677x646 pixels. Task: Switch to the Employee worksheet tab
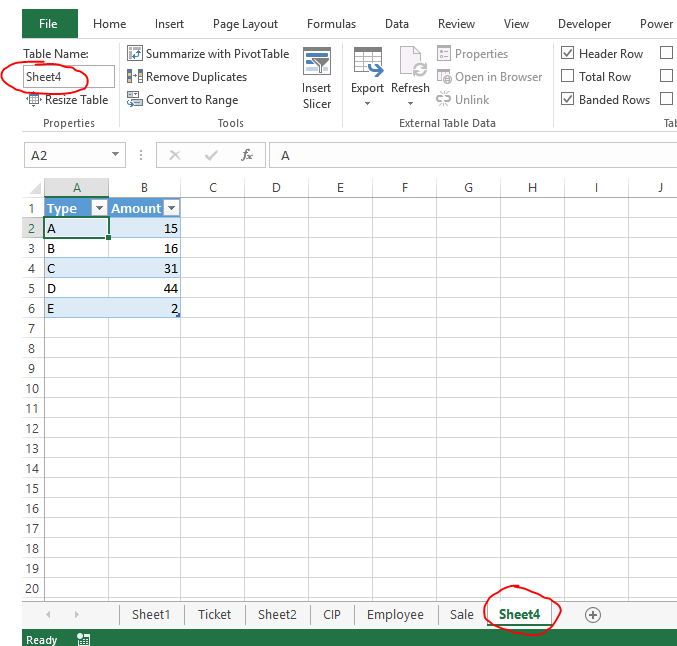[x=395, y=614]
